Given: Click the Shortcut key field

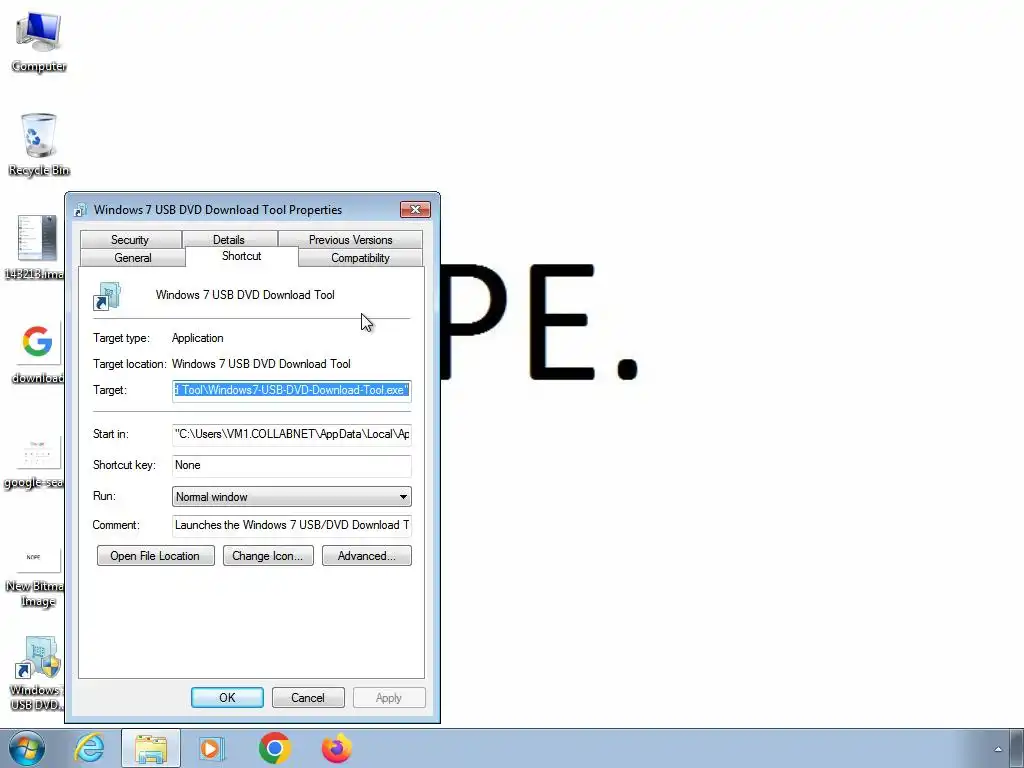Looking at the screenshot, I should pos(292,465).
